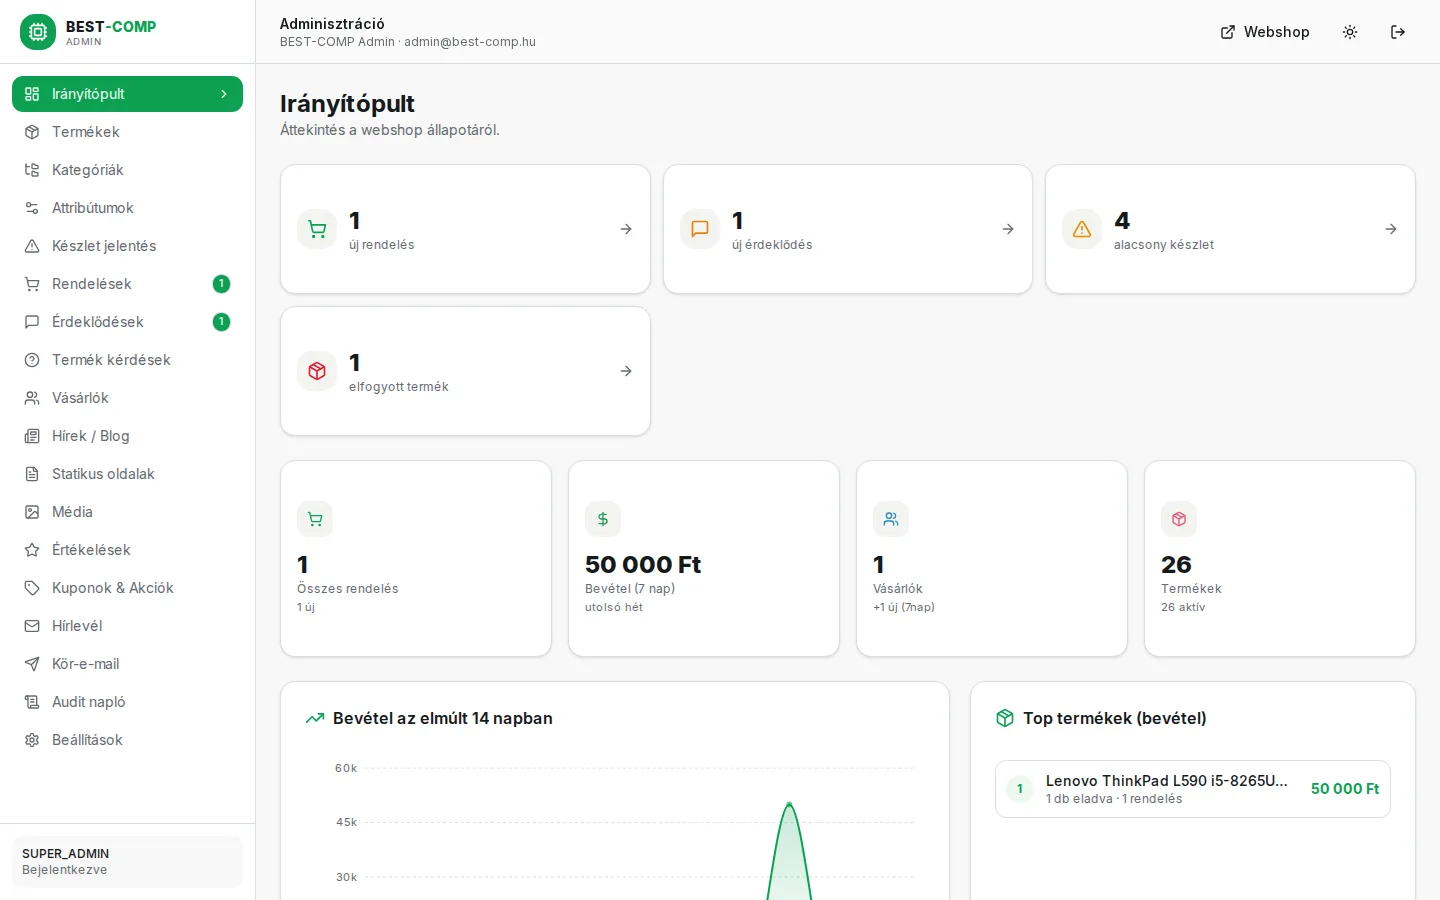Click the red box icon on elfogyott termék card
Screen dimensions: 1440x900
317,371
